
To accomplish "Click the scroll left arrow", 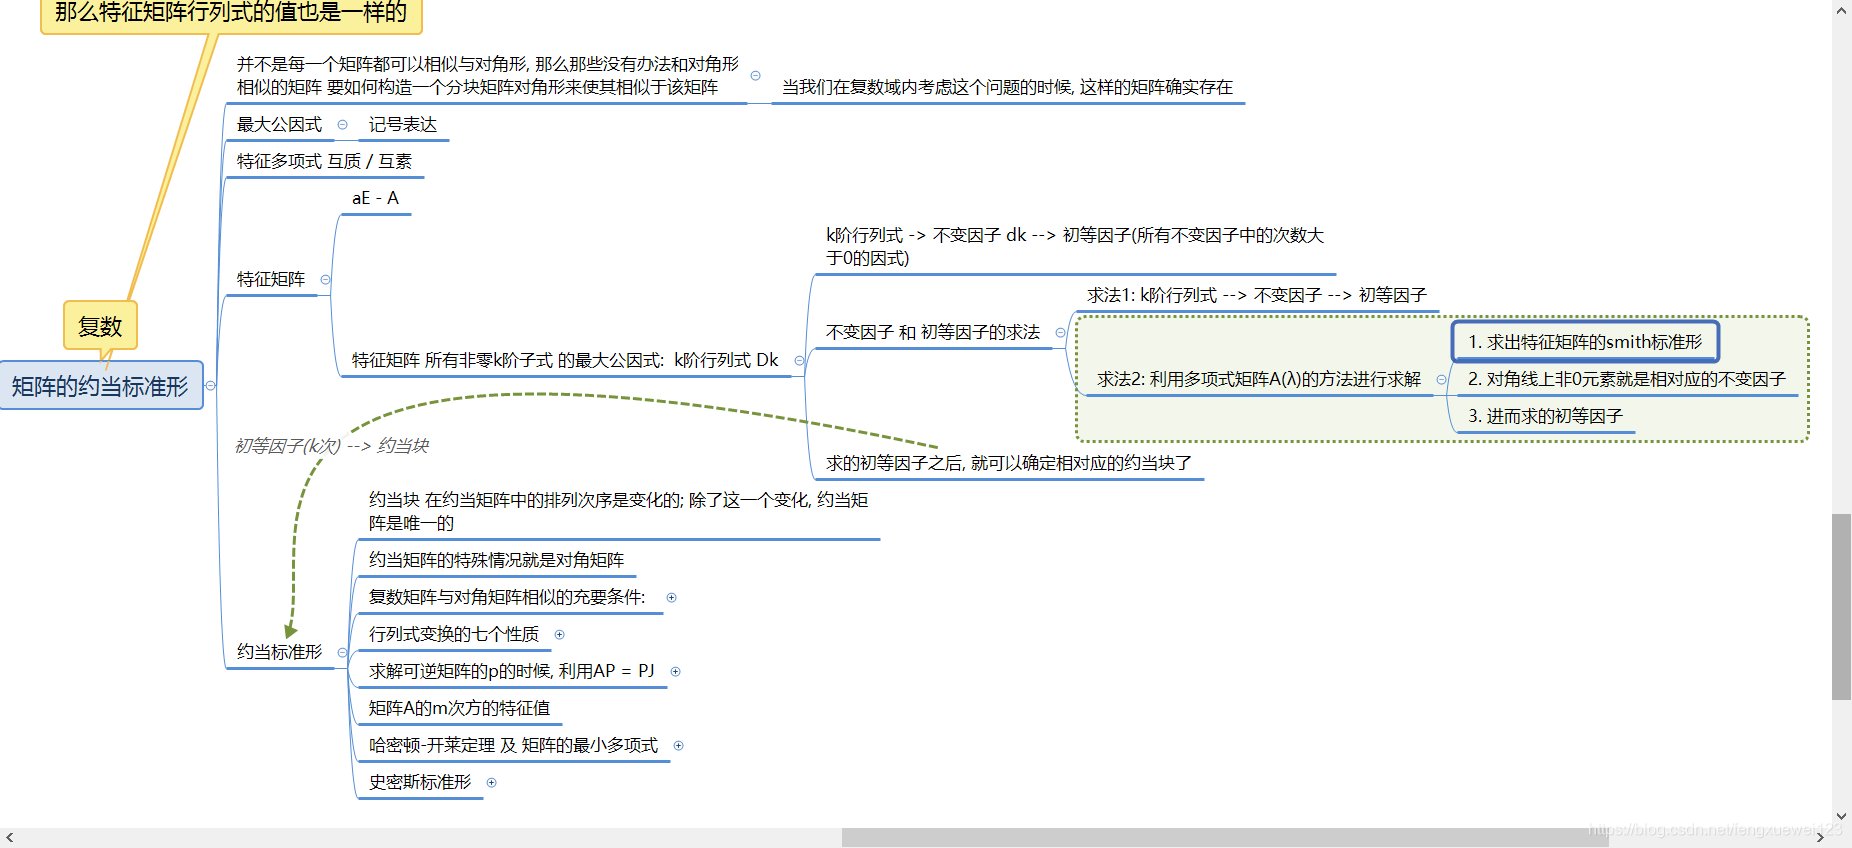I will point(9,838).
